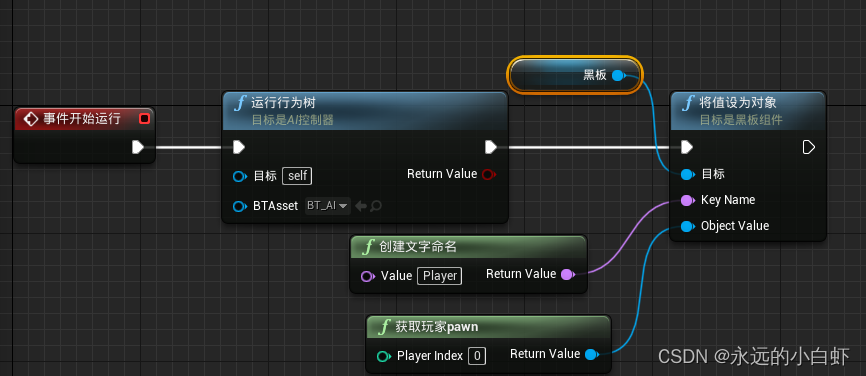Screen dimensions: 866x376
Task: Edit the Player Index 0 field
Action: (x=477, y=356)
